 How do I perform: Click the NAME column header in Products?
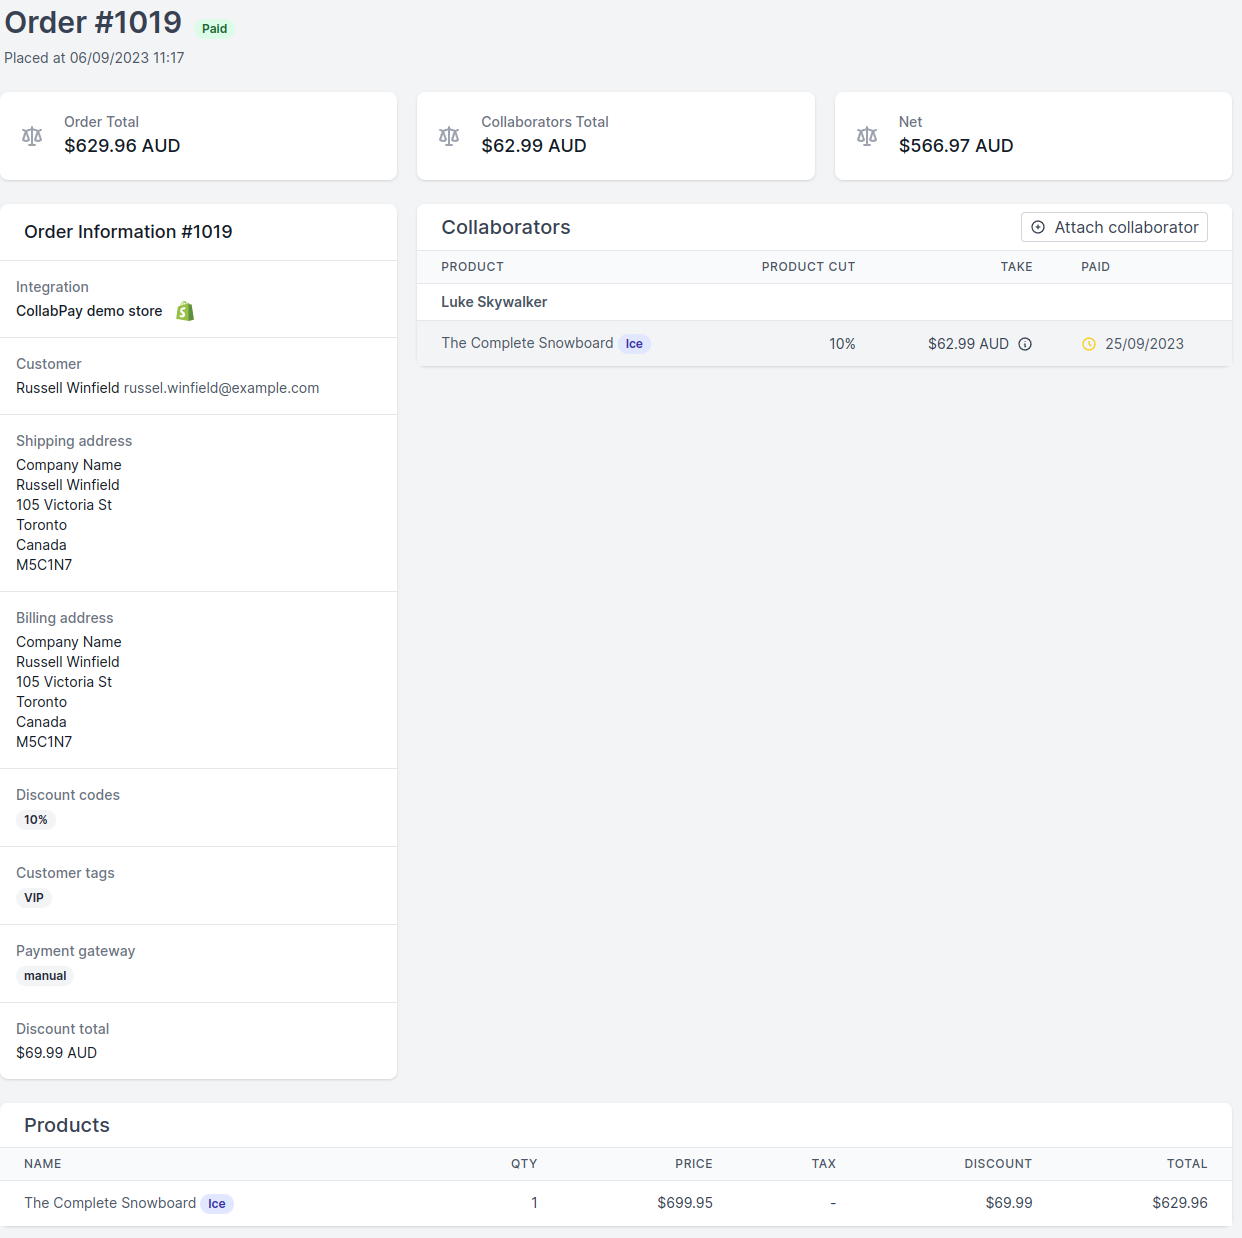click(x=43, y=1164)
